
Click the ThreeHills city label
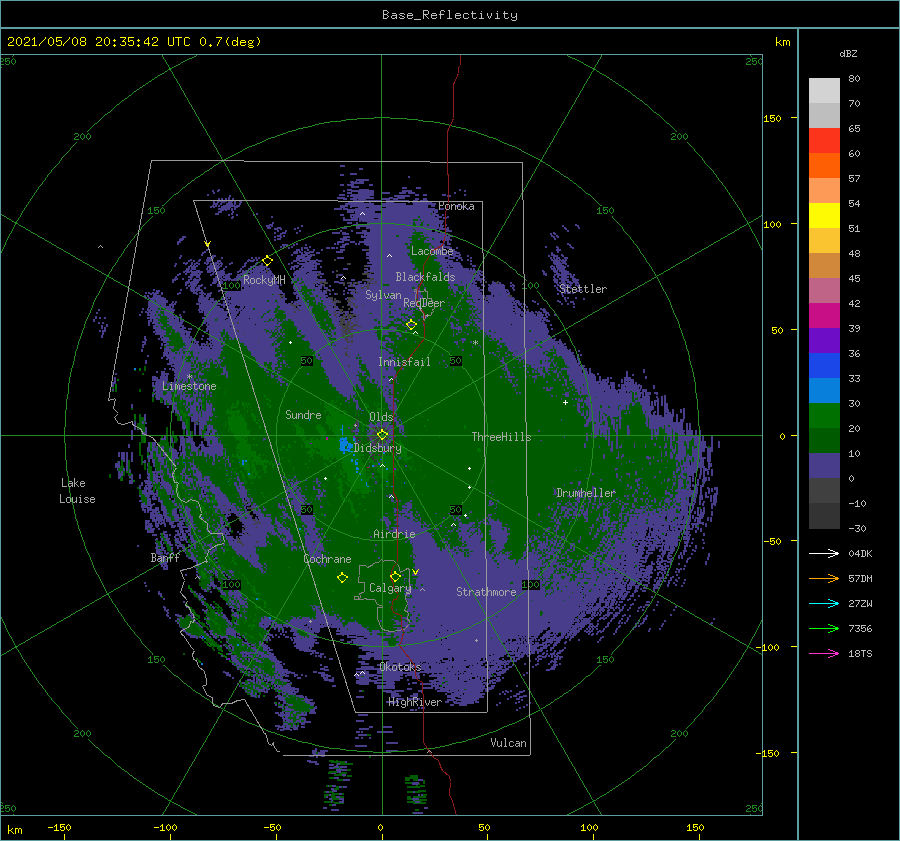pos(502,437)
